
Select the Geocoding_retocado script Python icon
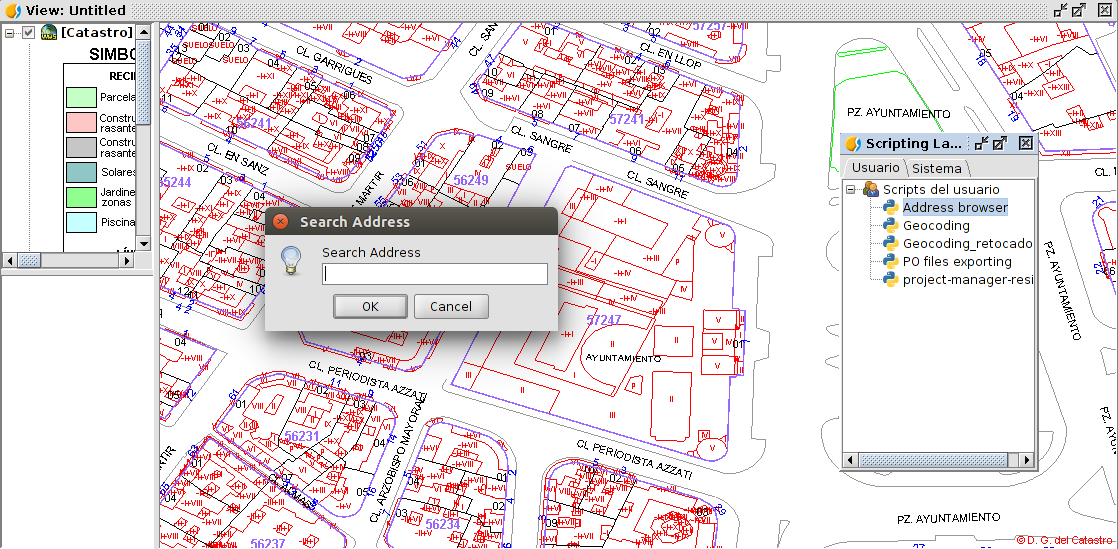click(x=890, y=244)
